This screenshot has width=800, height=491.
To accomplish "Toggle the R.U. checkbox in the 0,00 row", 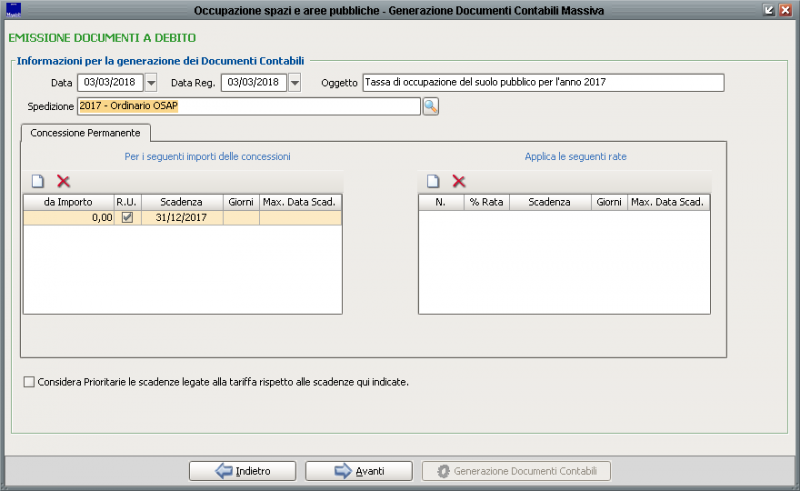I will 127,217.
